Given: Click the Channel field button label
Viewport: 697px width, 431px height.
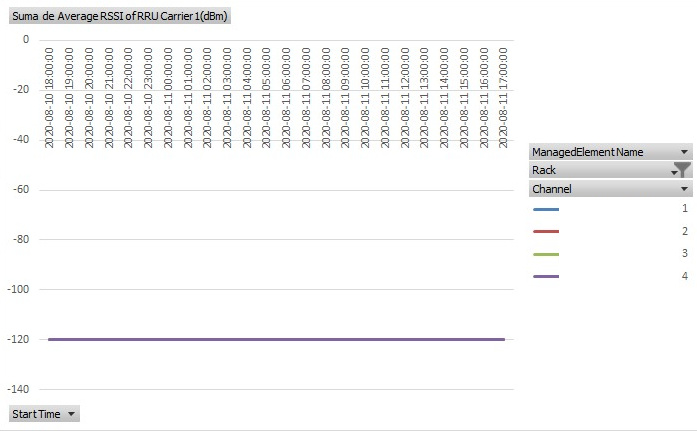Looking at the screenshot, I should pos(552,189).
